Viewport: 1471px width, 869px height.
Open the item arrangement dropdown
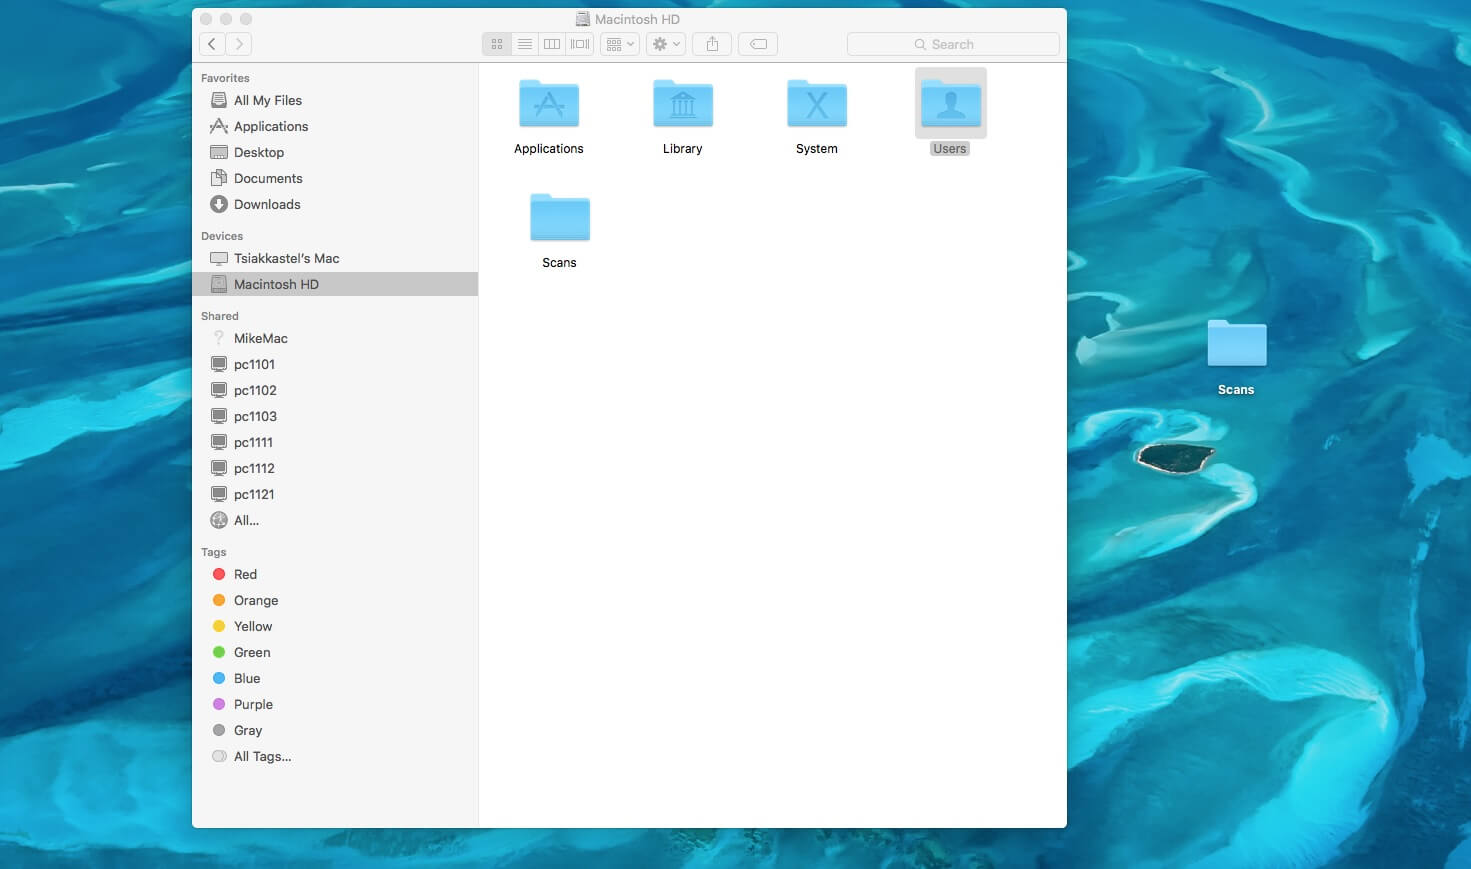pyautogui.click(x=620, y=44)
